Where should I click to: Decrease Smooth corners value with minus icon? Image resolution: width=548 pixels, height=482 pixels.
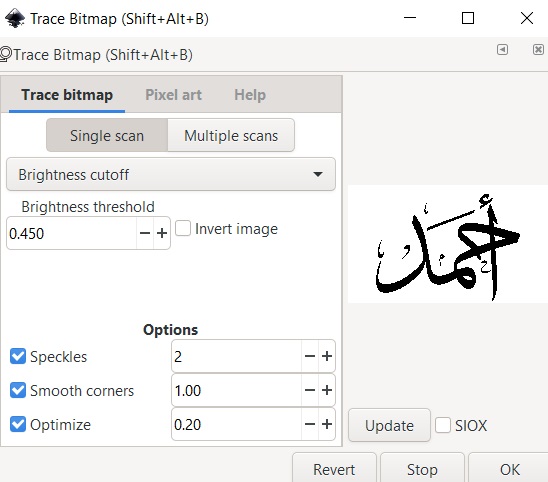coord(310,390)
